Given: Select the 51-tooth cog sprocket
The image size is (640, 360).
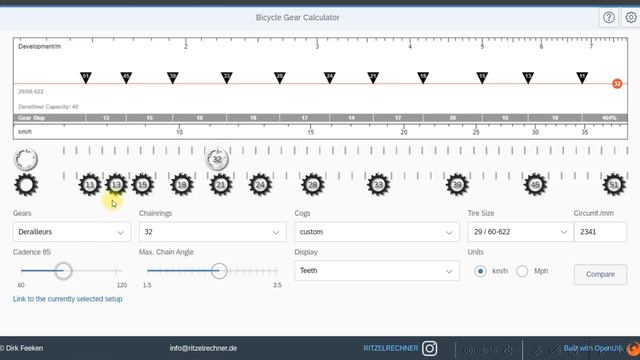Looking at the screenshot, I should [614, 185].
